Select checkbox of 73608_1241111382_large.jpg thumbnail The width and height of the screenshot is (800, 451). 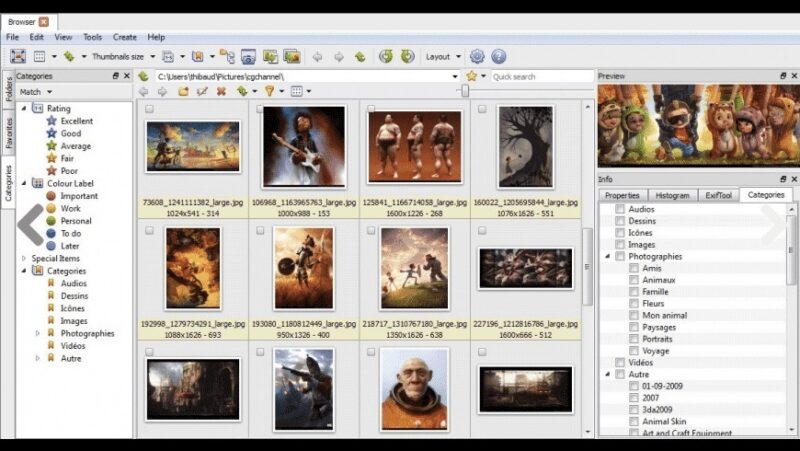coord(149,109)
